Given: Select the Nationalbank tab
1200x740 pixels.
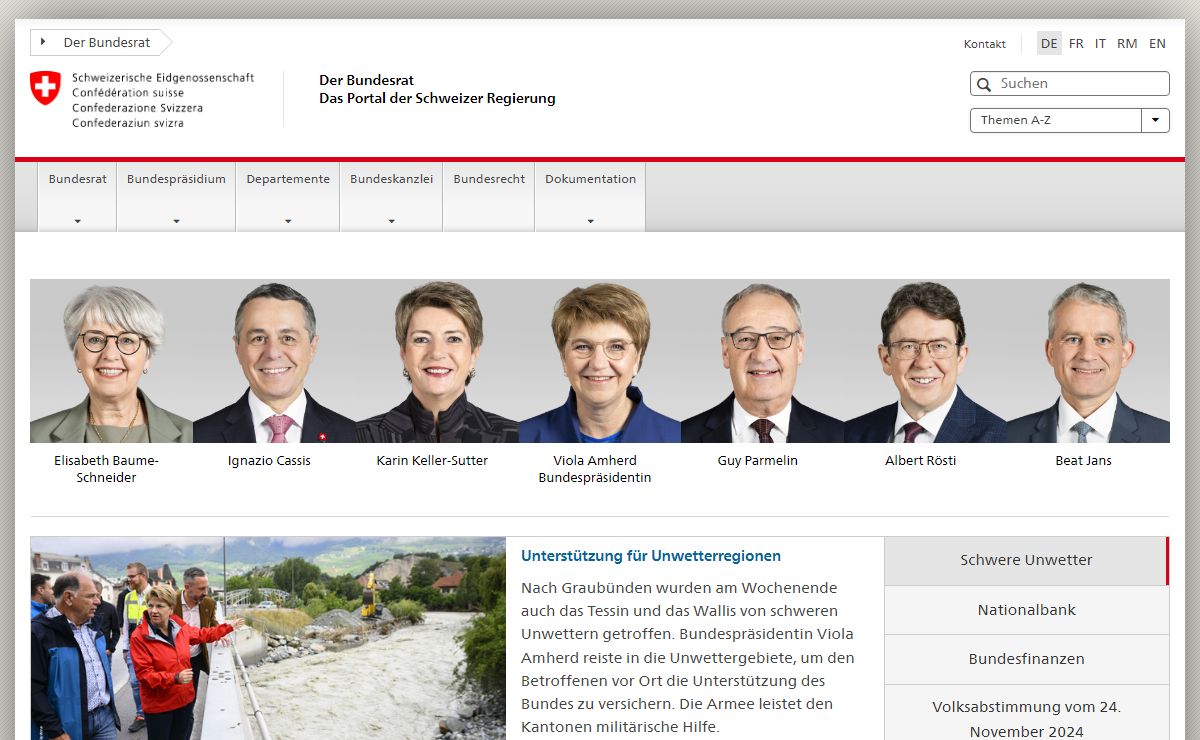Looking at the screenshot, I should pyautogui.click(x=1026, y=610).
